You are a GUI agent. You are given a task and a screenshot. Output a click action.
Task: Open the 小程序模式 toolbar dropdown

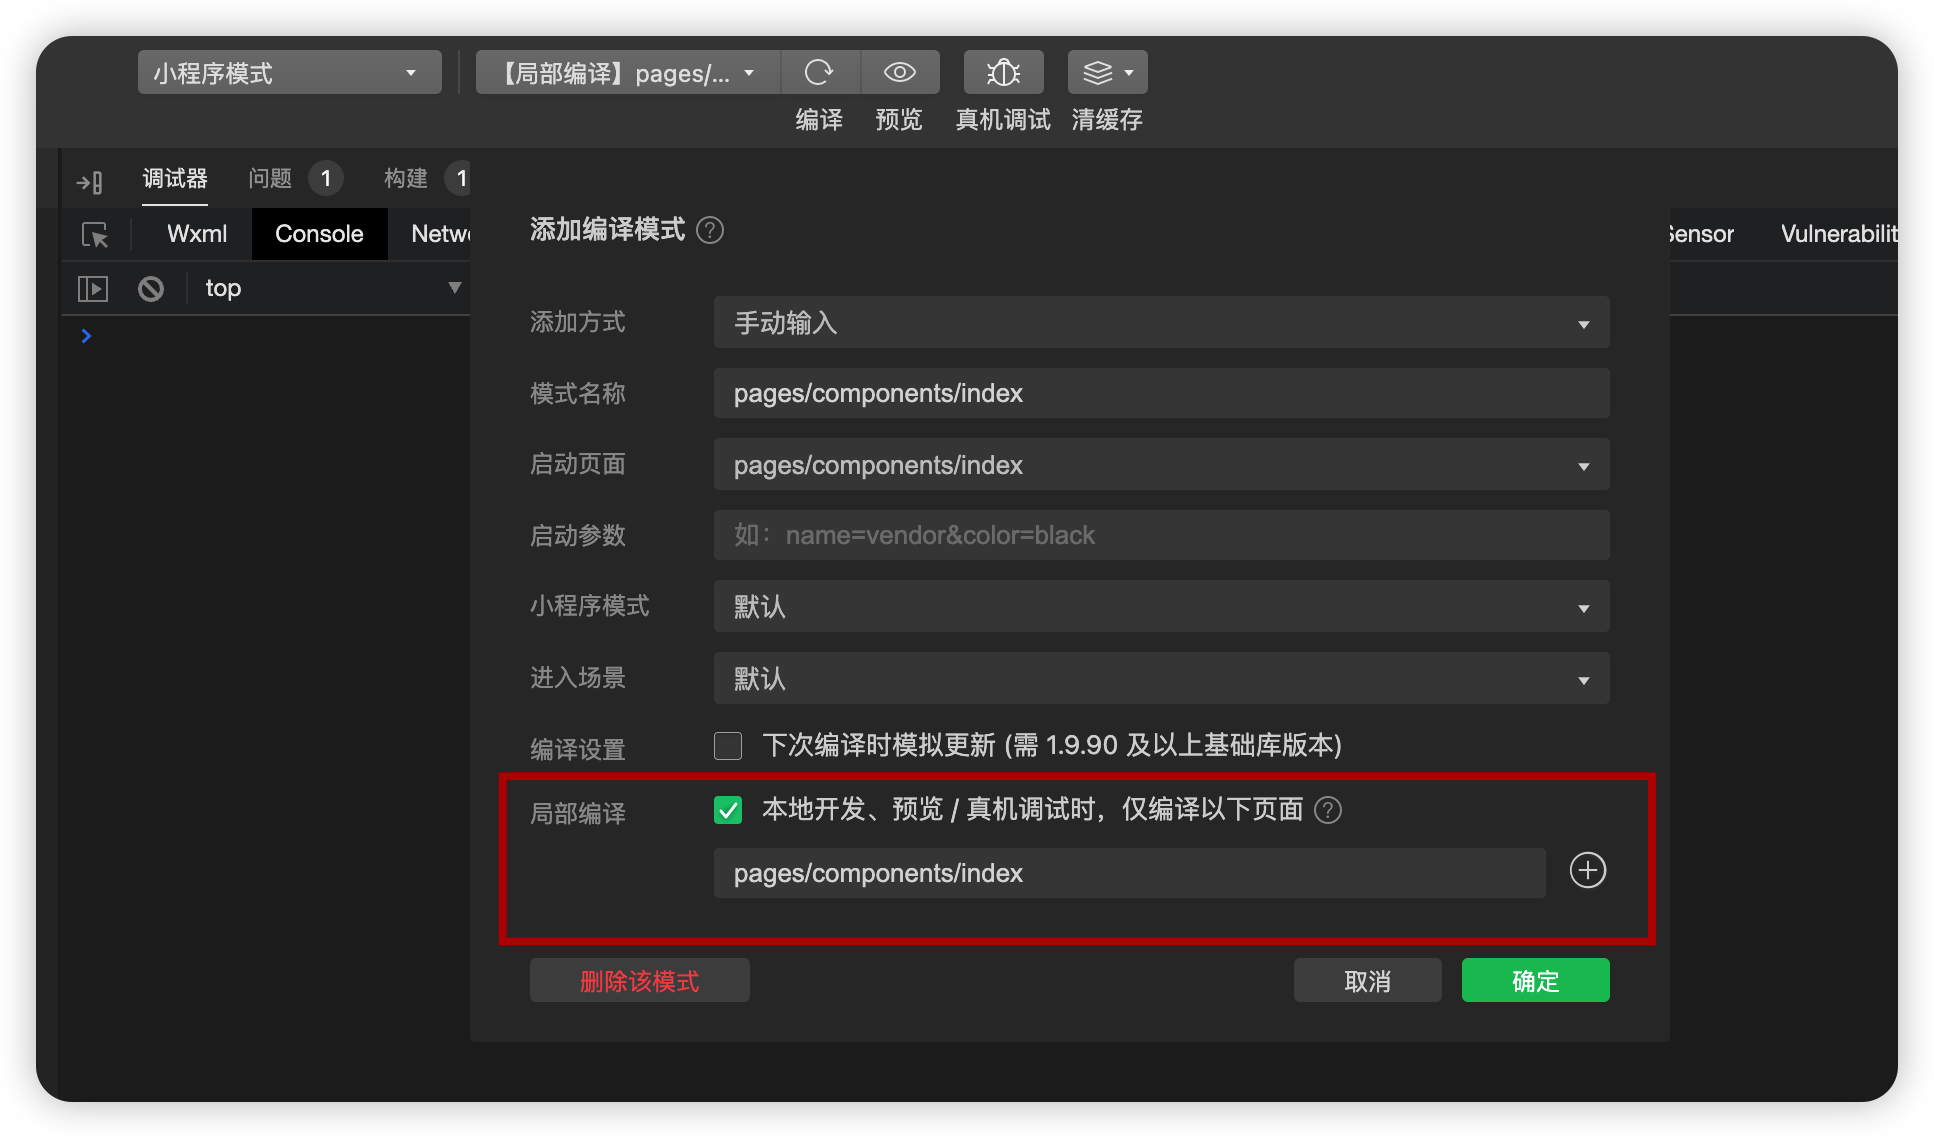point(289,73)
